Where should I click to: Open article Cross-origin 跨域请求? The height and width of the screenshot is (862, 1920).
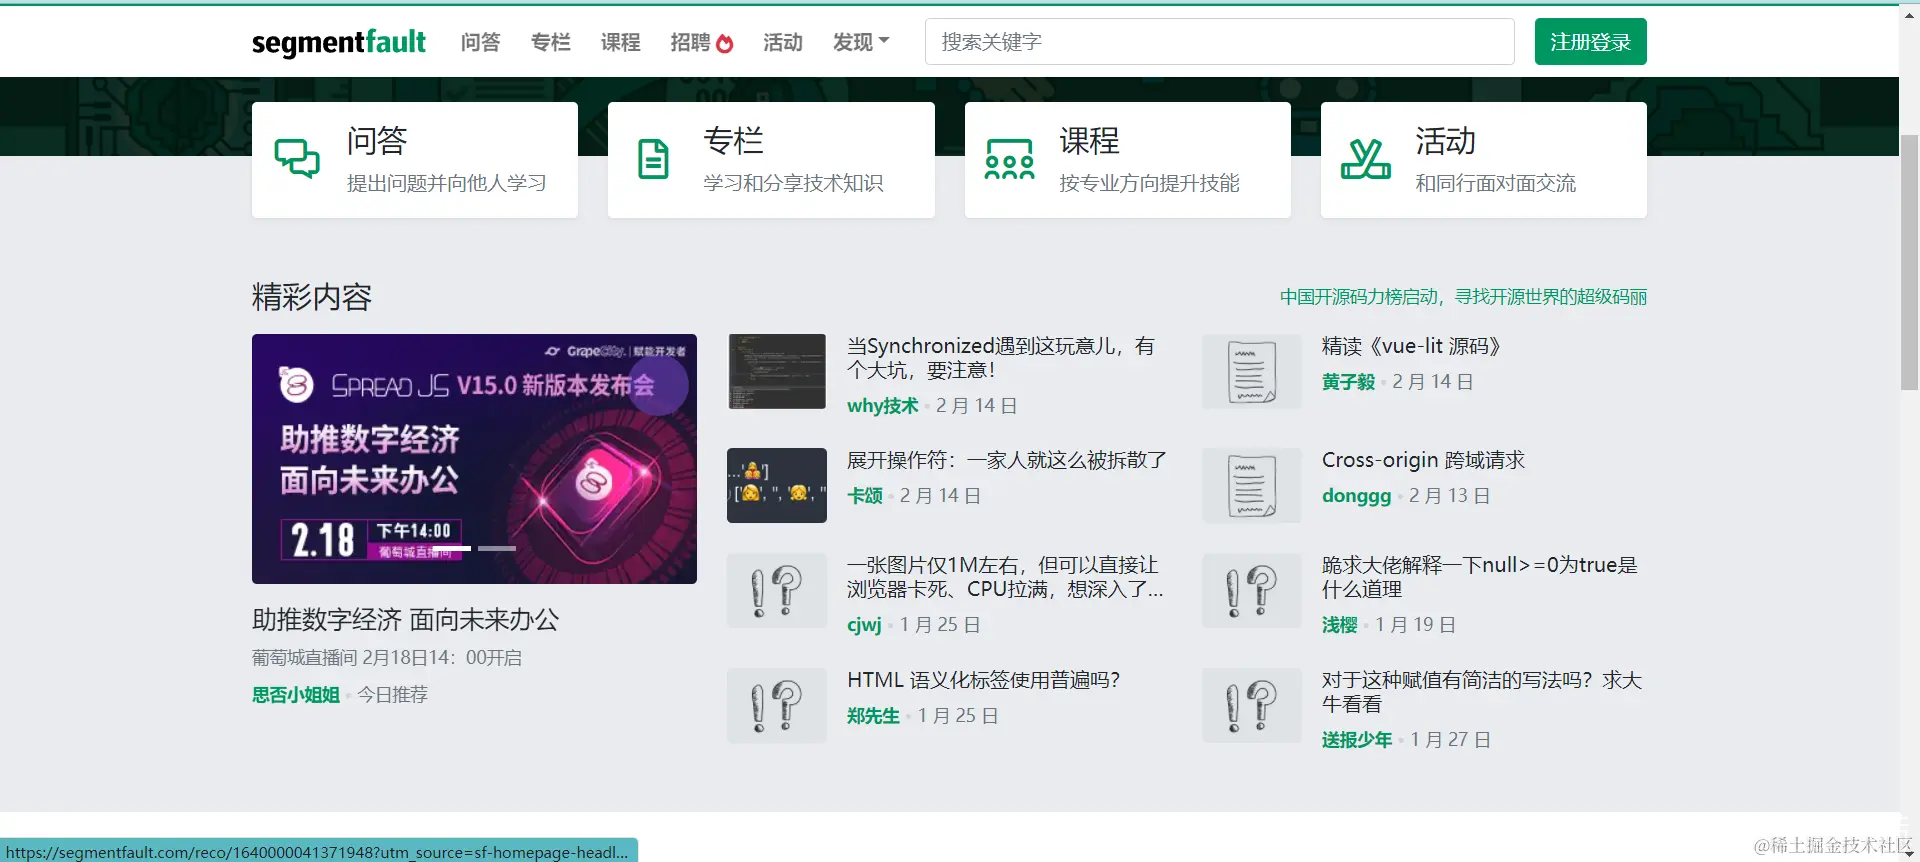(x=1423, y=460)
